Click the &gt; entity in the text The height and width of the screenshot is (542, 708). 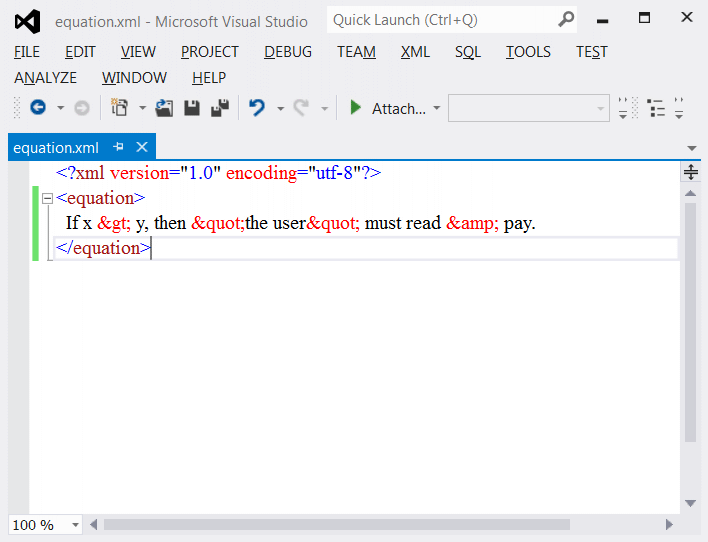114,223
